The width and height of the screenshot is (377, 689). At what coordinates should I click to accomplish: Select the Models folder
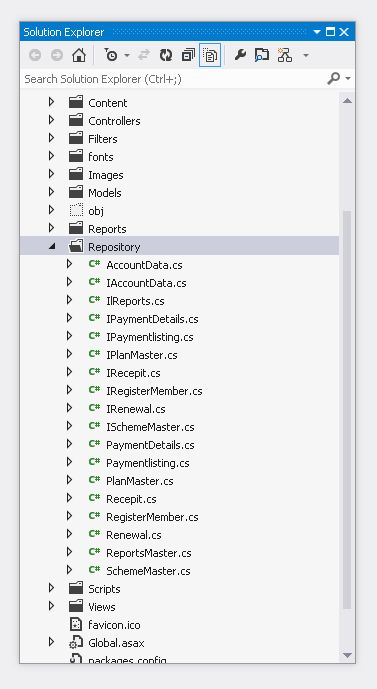105,193
